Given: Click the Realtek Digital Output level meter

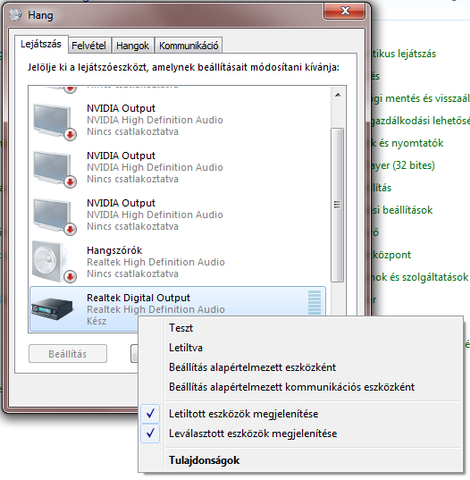Looking at the screenshot, I should [314, 303].
